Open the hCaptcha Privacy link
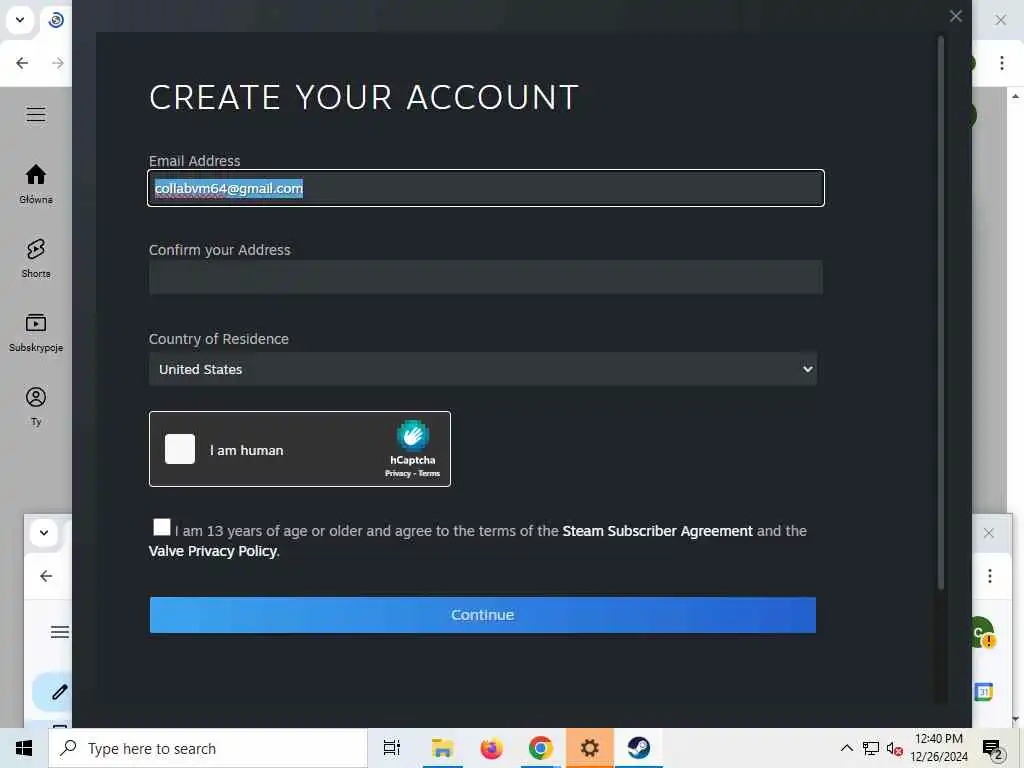1024x768 pixels. 397,473
